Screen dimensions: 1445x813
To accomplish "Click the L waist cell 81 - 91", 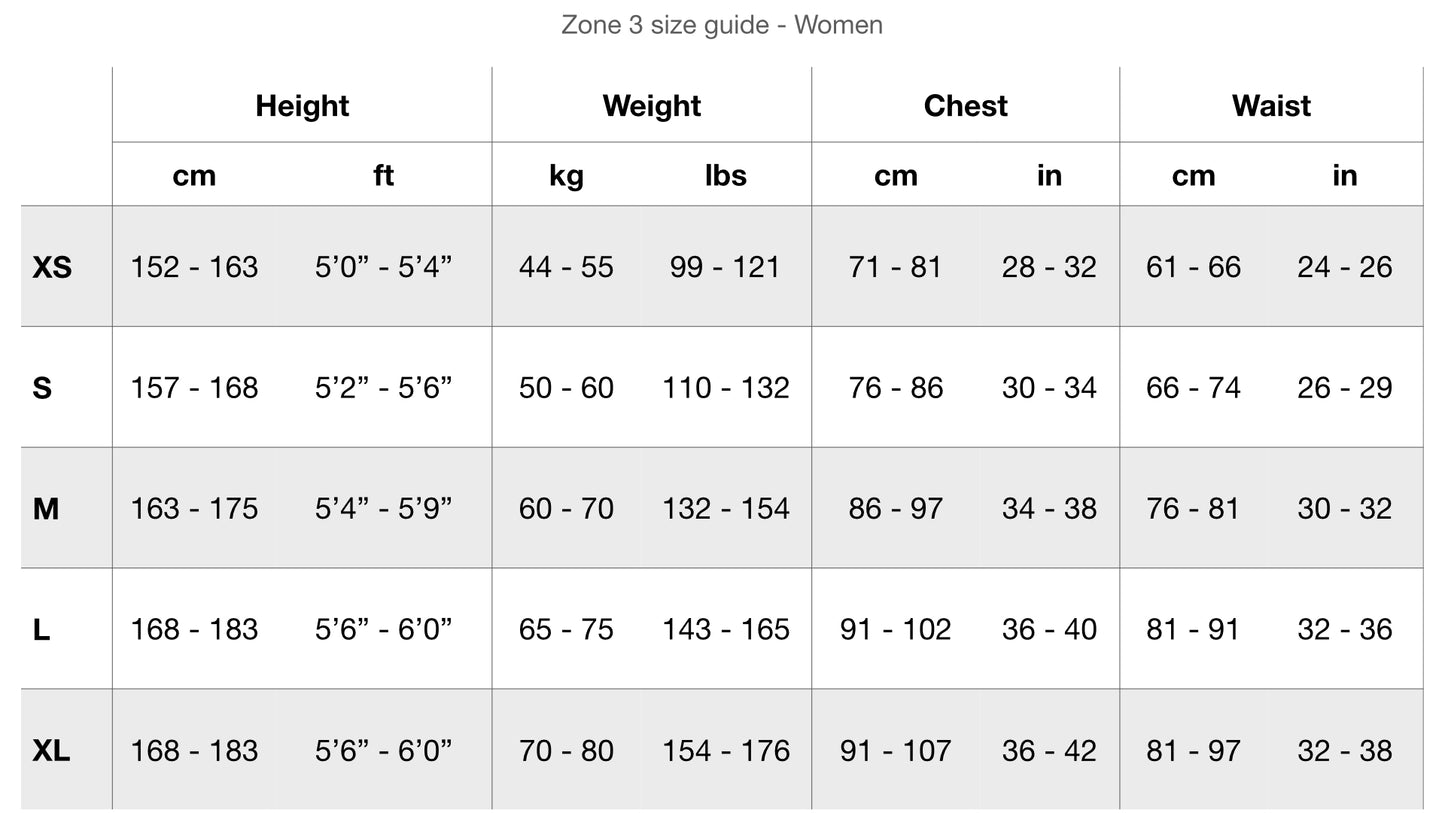I will click(x=1193, y=630).
